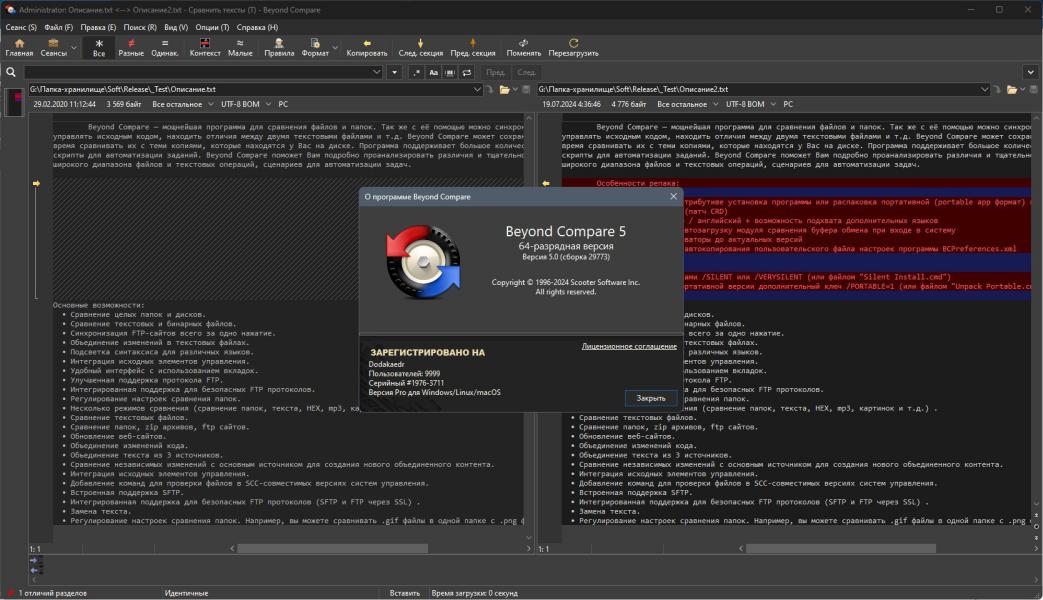Open left pane Все остальное dropdown
The image size is (1043, 600).
point(182,104)
